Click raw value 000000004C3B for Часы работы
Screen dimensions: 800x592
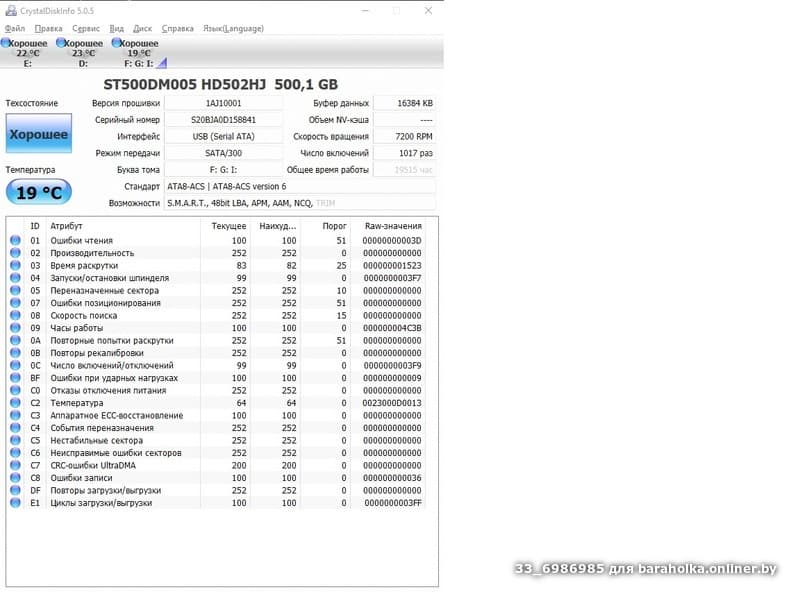[x=392, y=328]
